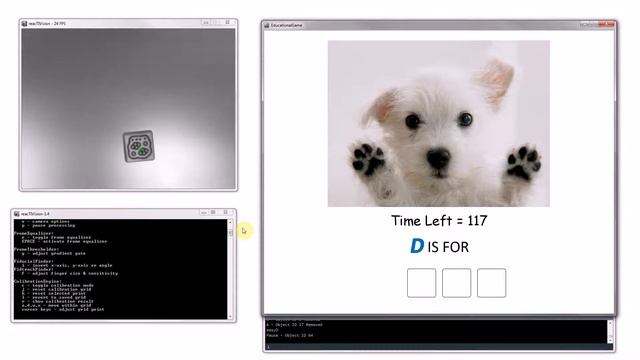Image resolution: width=640 pixels, height=360 pixels.
Task: Click the "adjust gradient gate" console line
Action: pyautogui.click(x=53, y=253)
